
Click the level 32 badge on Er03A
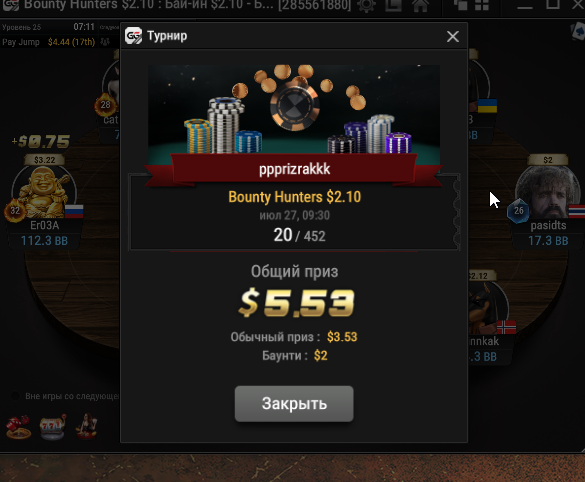click(15, 211)
